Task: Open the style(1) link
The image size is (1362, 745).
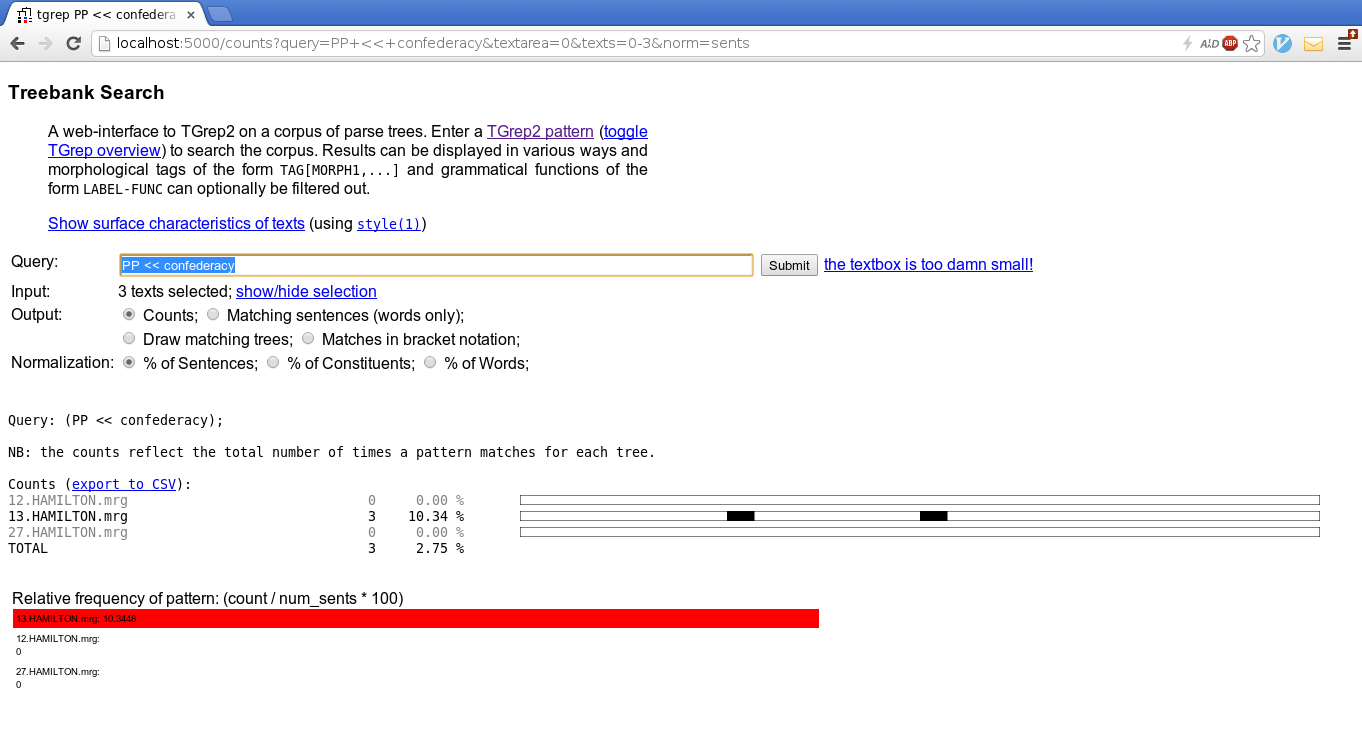Action: pos(389,224)
